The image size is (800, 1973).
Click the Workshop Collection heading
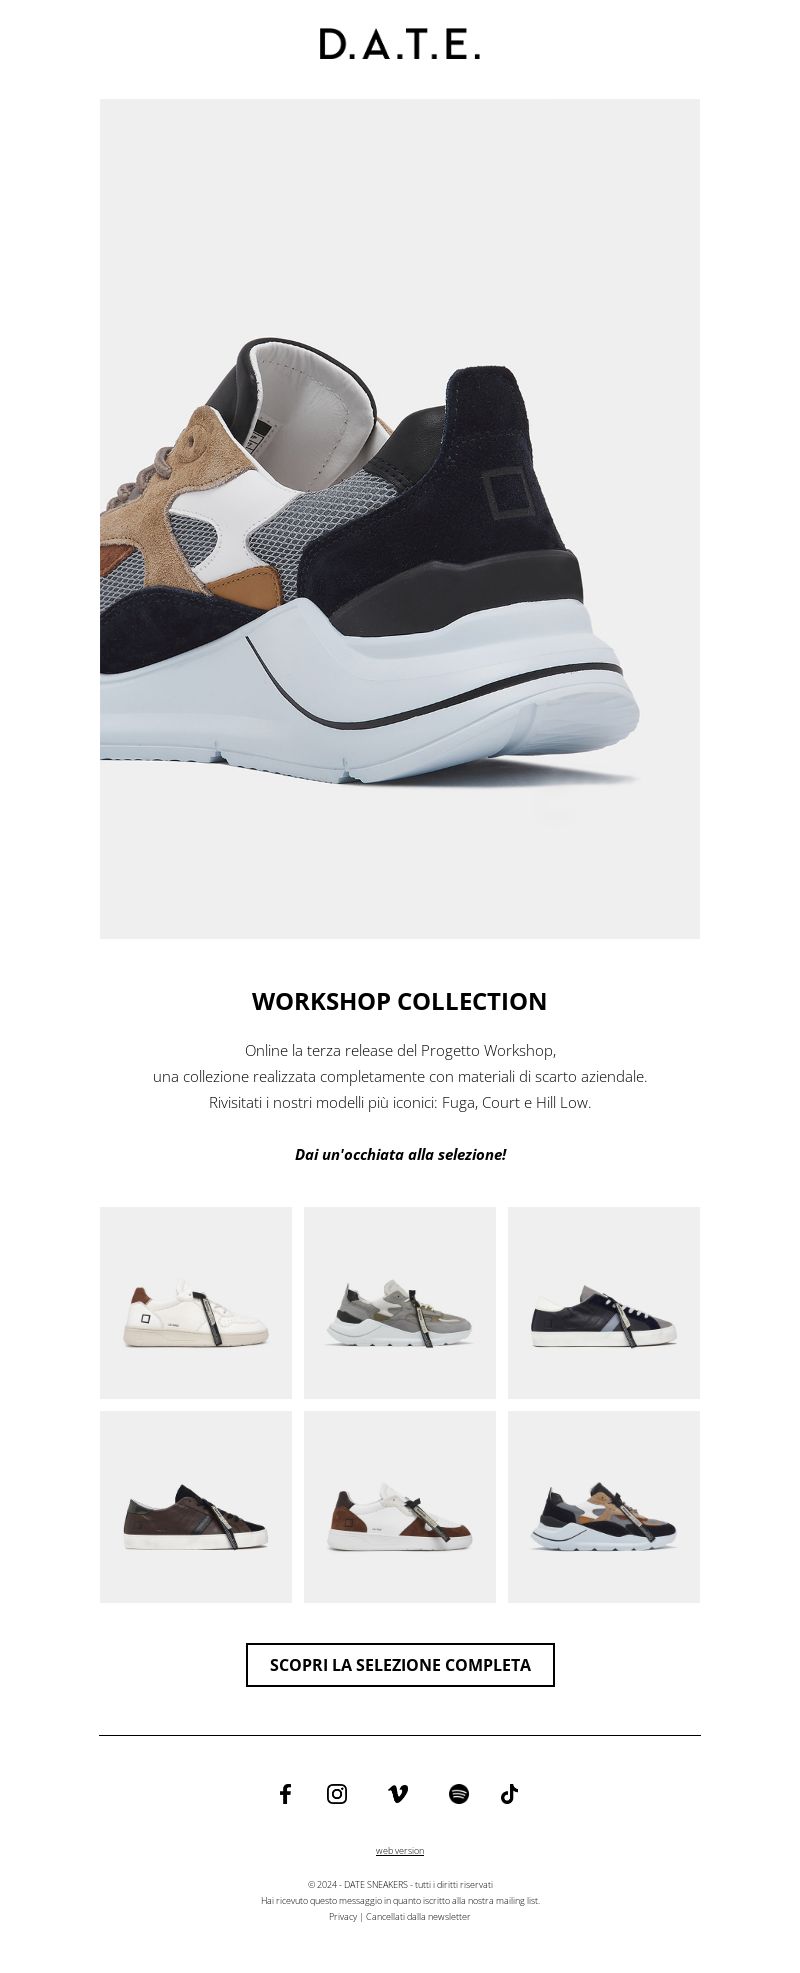400,1001
